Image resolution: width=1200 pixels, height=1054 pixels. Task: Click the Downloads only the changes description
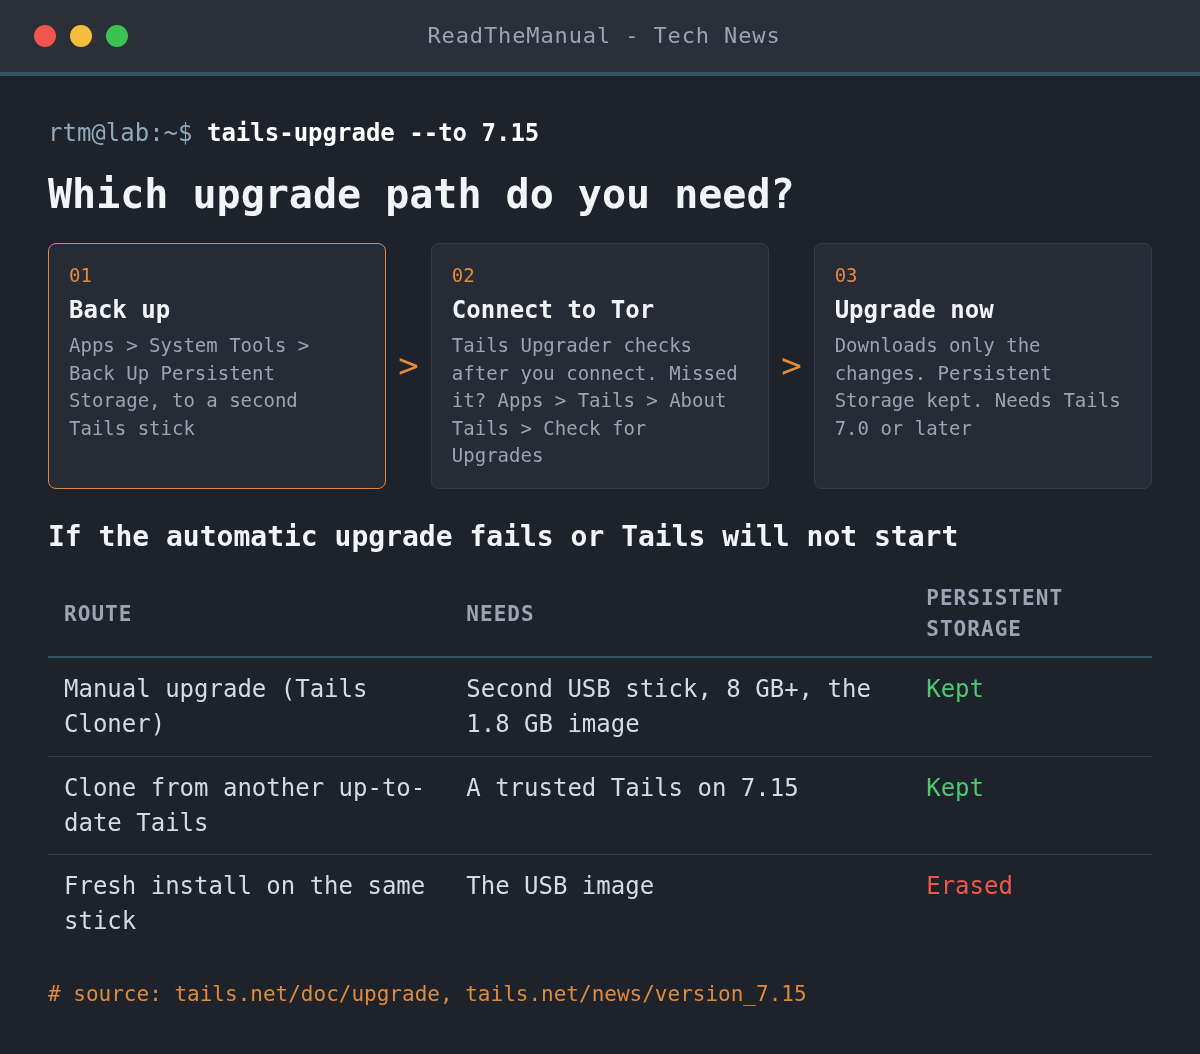[x=978, y=387]
